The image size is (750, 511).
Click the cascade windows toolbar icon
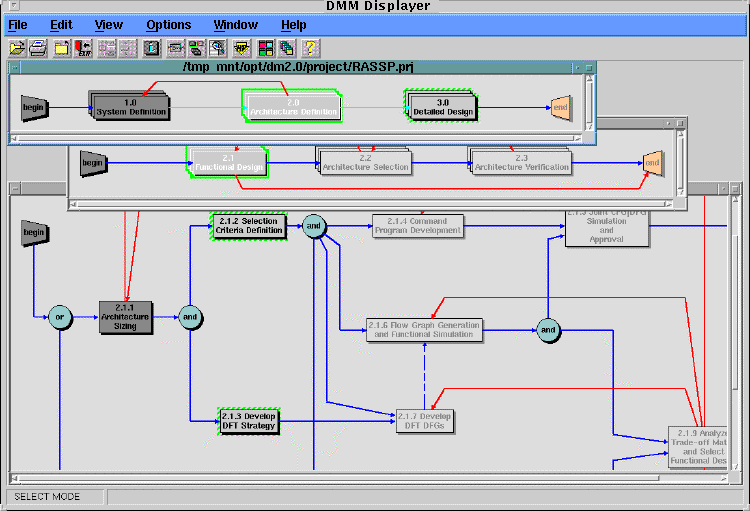[287, 47]
